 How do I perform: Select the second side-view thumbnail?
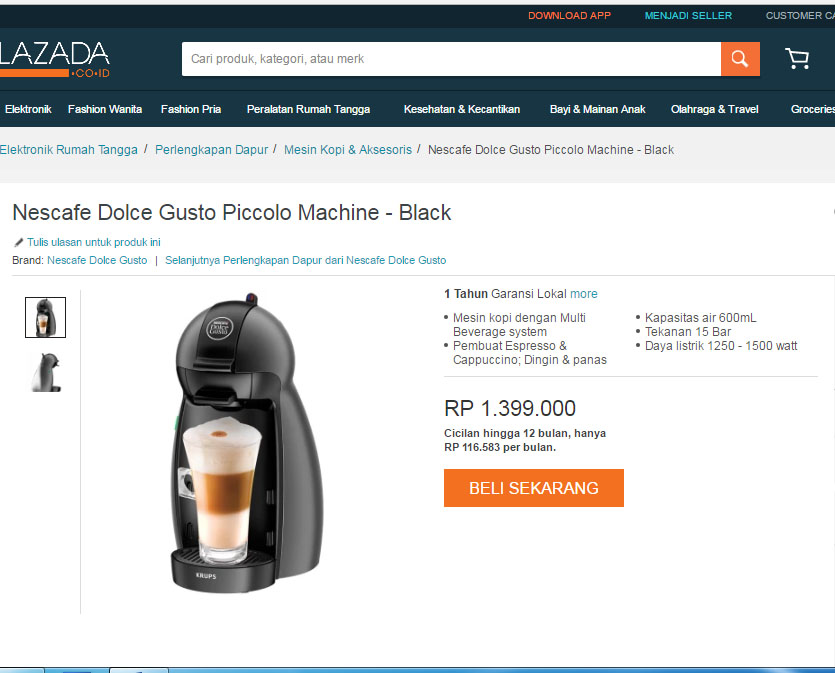click(x=46, y=373)
